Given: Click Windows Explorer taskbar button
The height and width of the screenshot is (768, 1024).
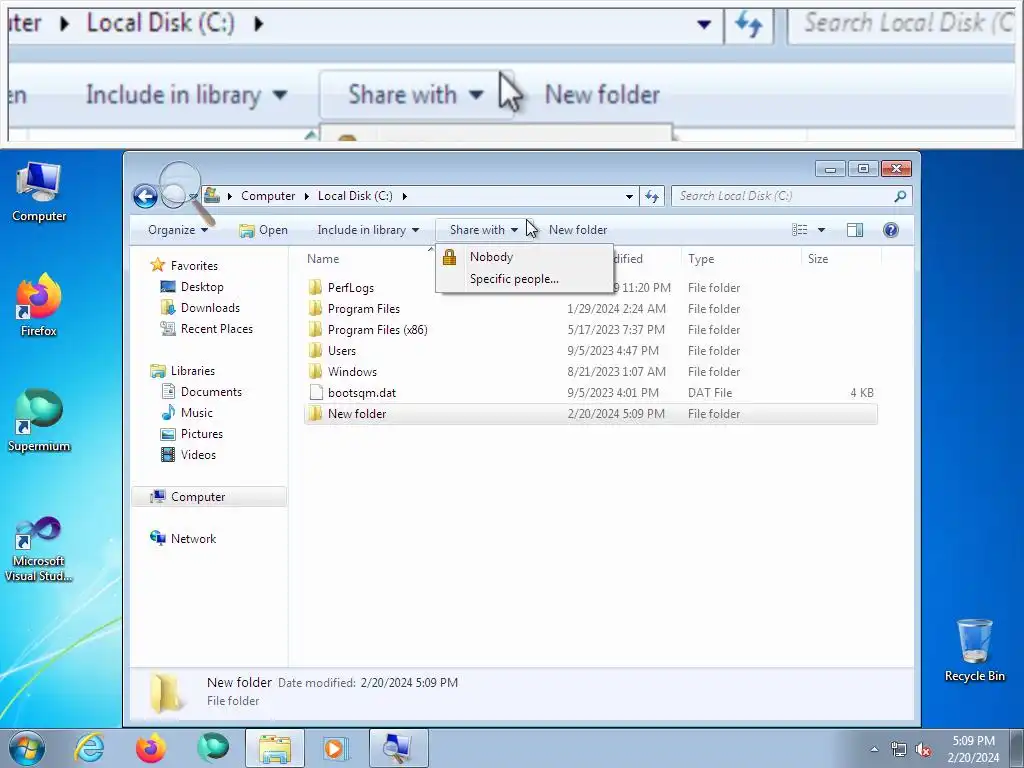Looking at the screenshot, I should click(275, 748).
